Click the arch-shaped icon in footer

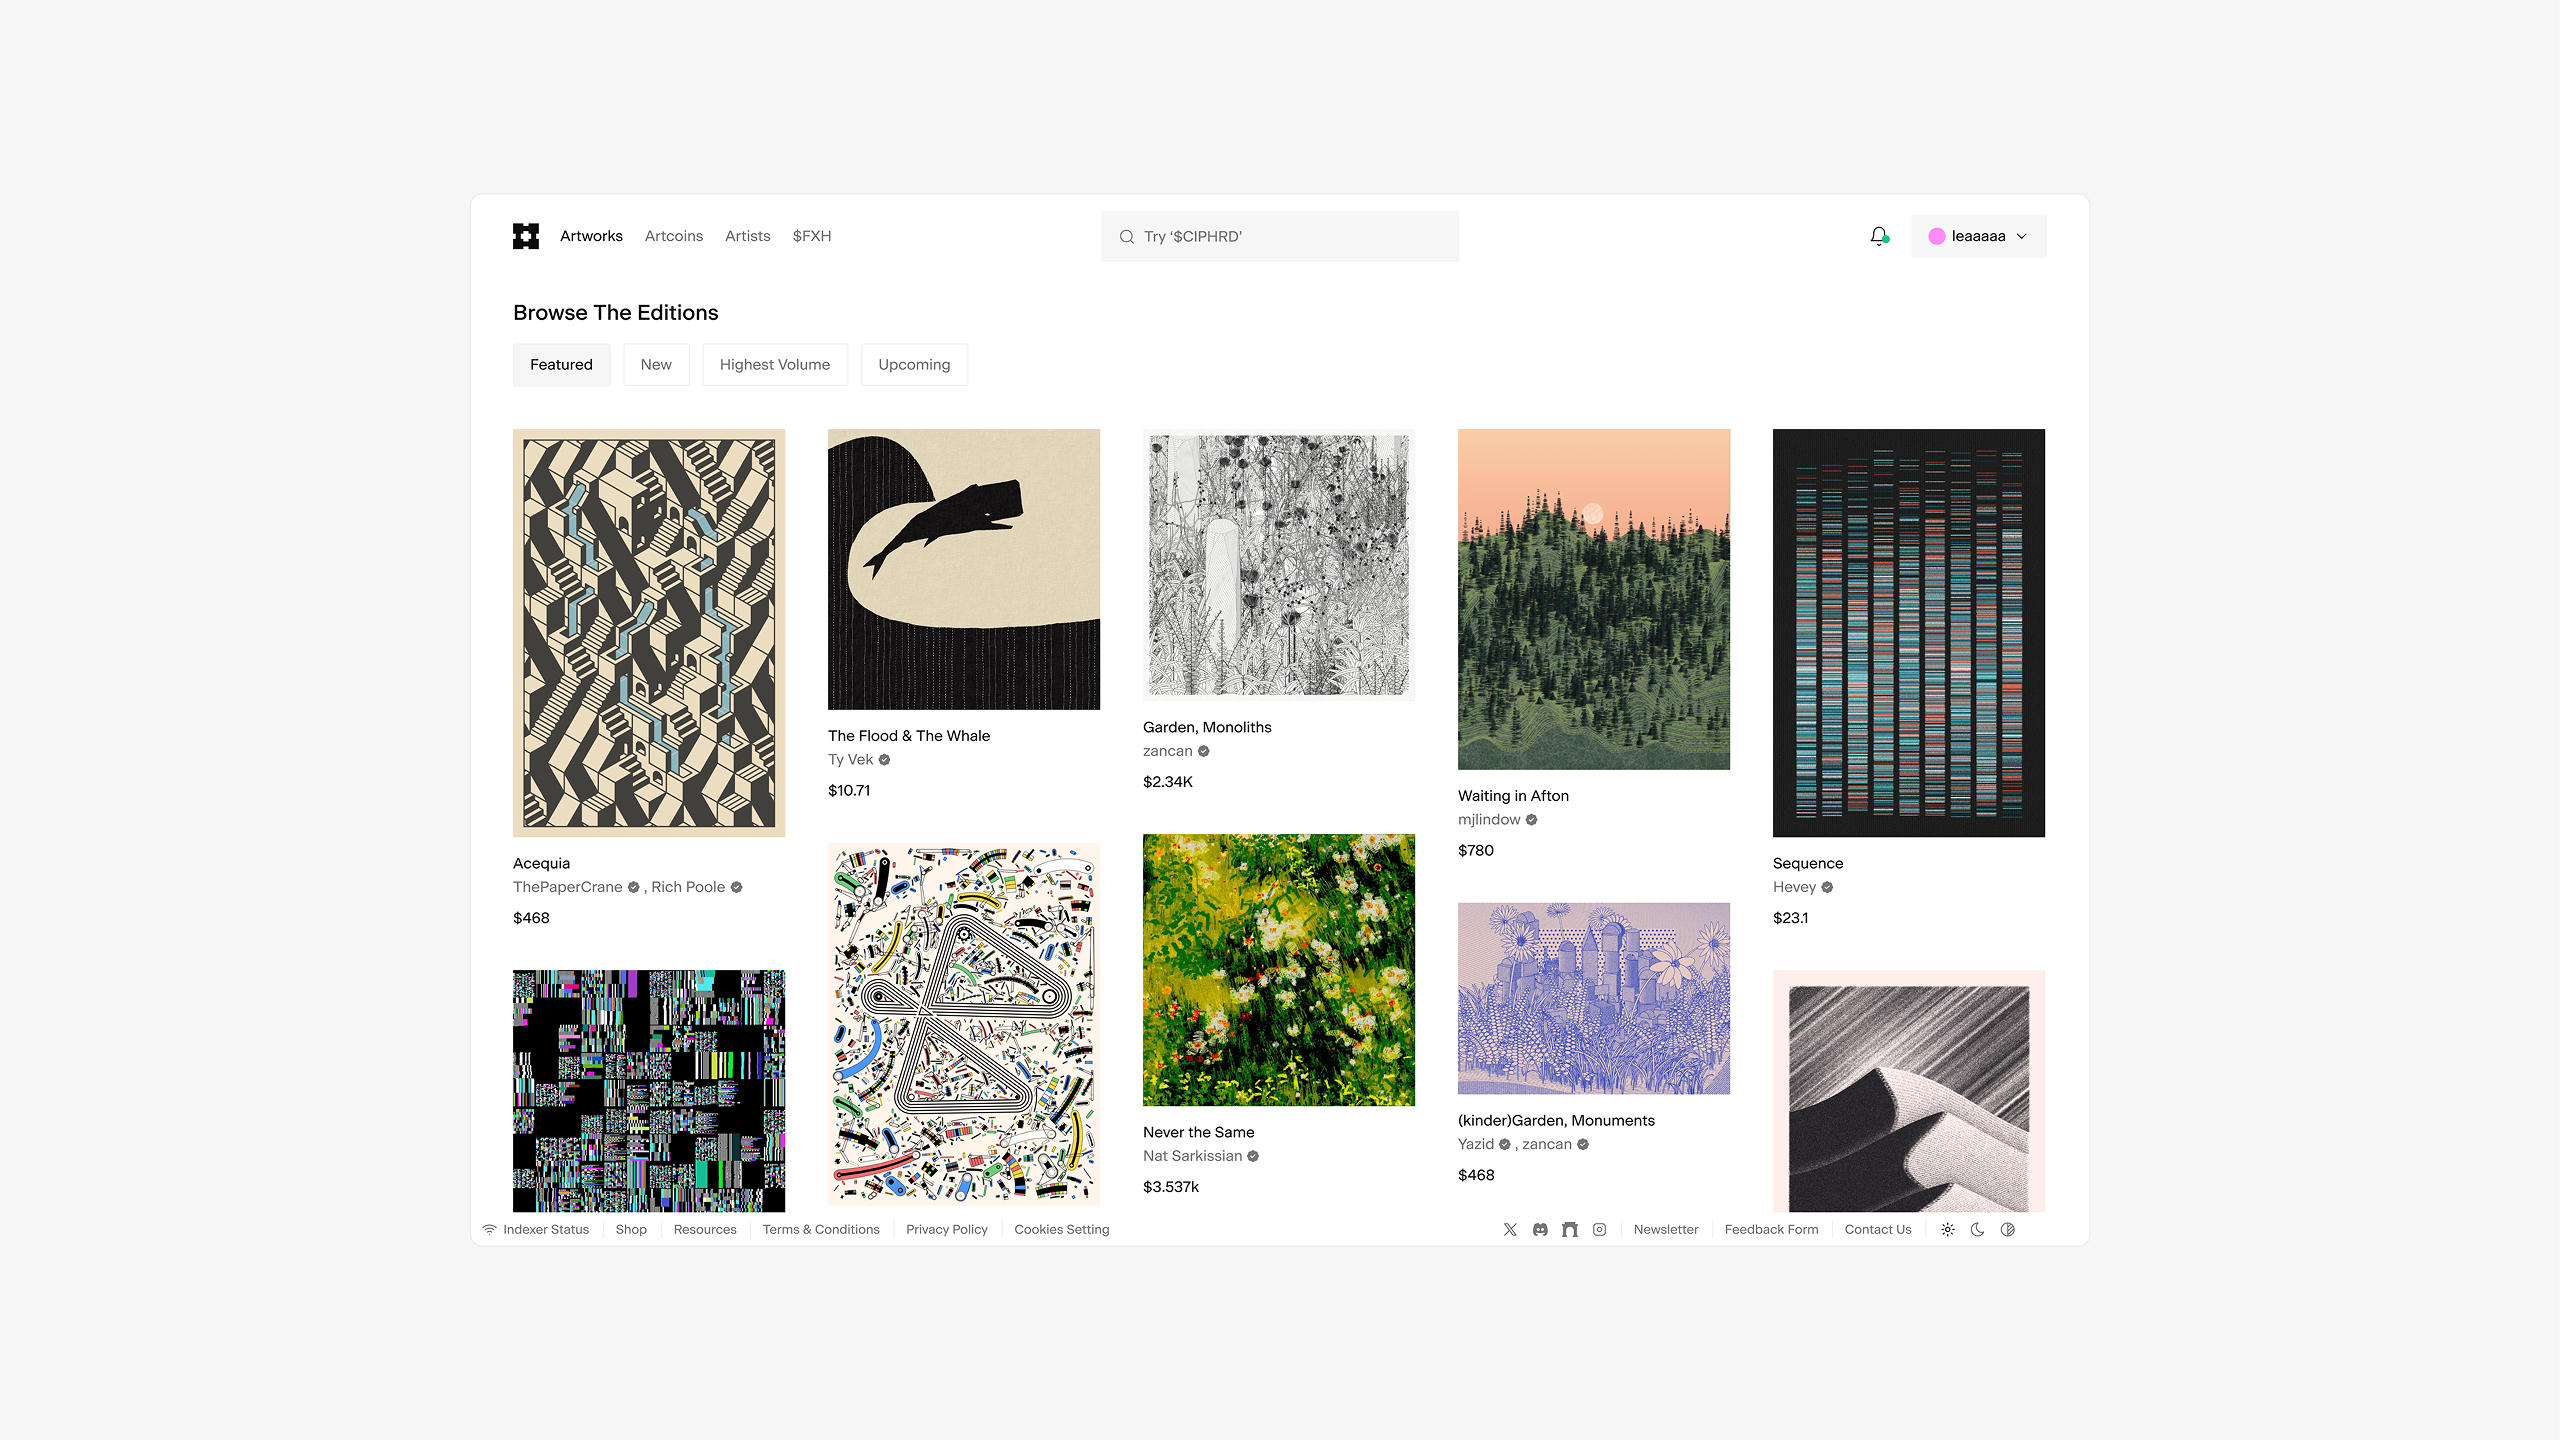pos(1570,1230)
